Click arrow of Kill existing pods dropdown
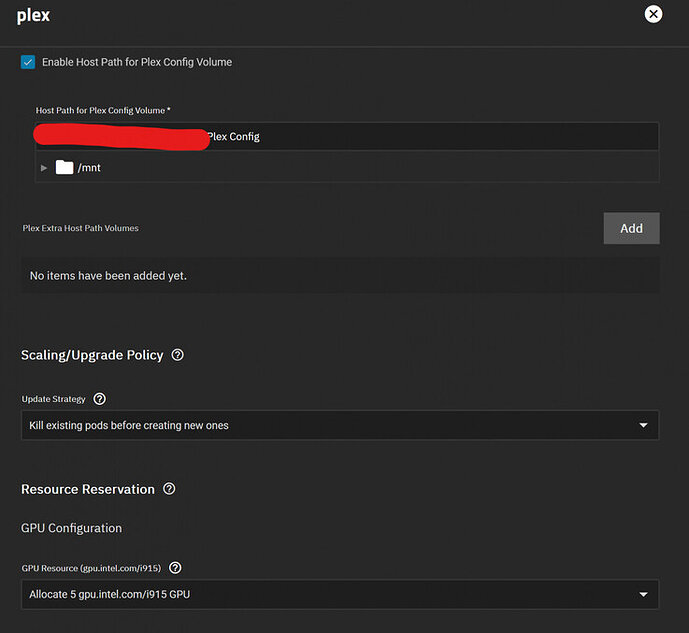 click(643, 425)
